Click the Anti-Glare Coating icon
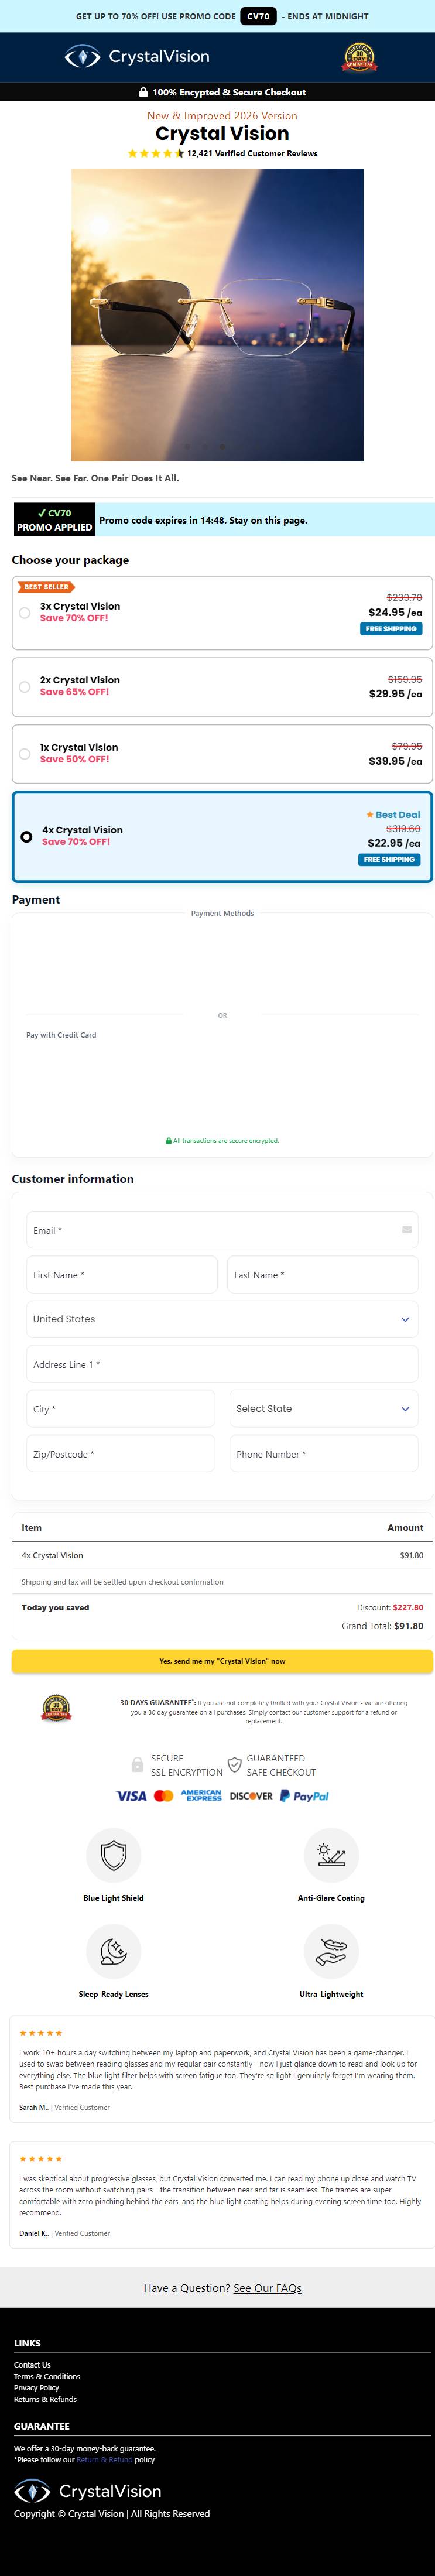 tap(331, 1855)
